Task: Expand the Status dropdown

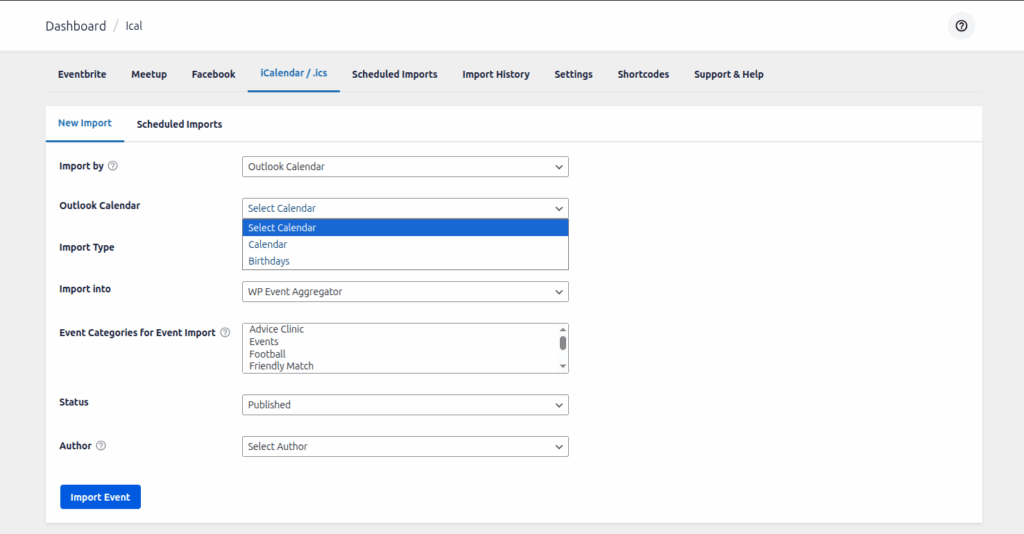Action: [405, 405]
